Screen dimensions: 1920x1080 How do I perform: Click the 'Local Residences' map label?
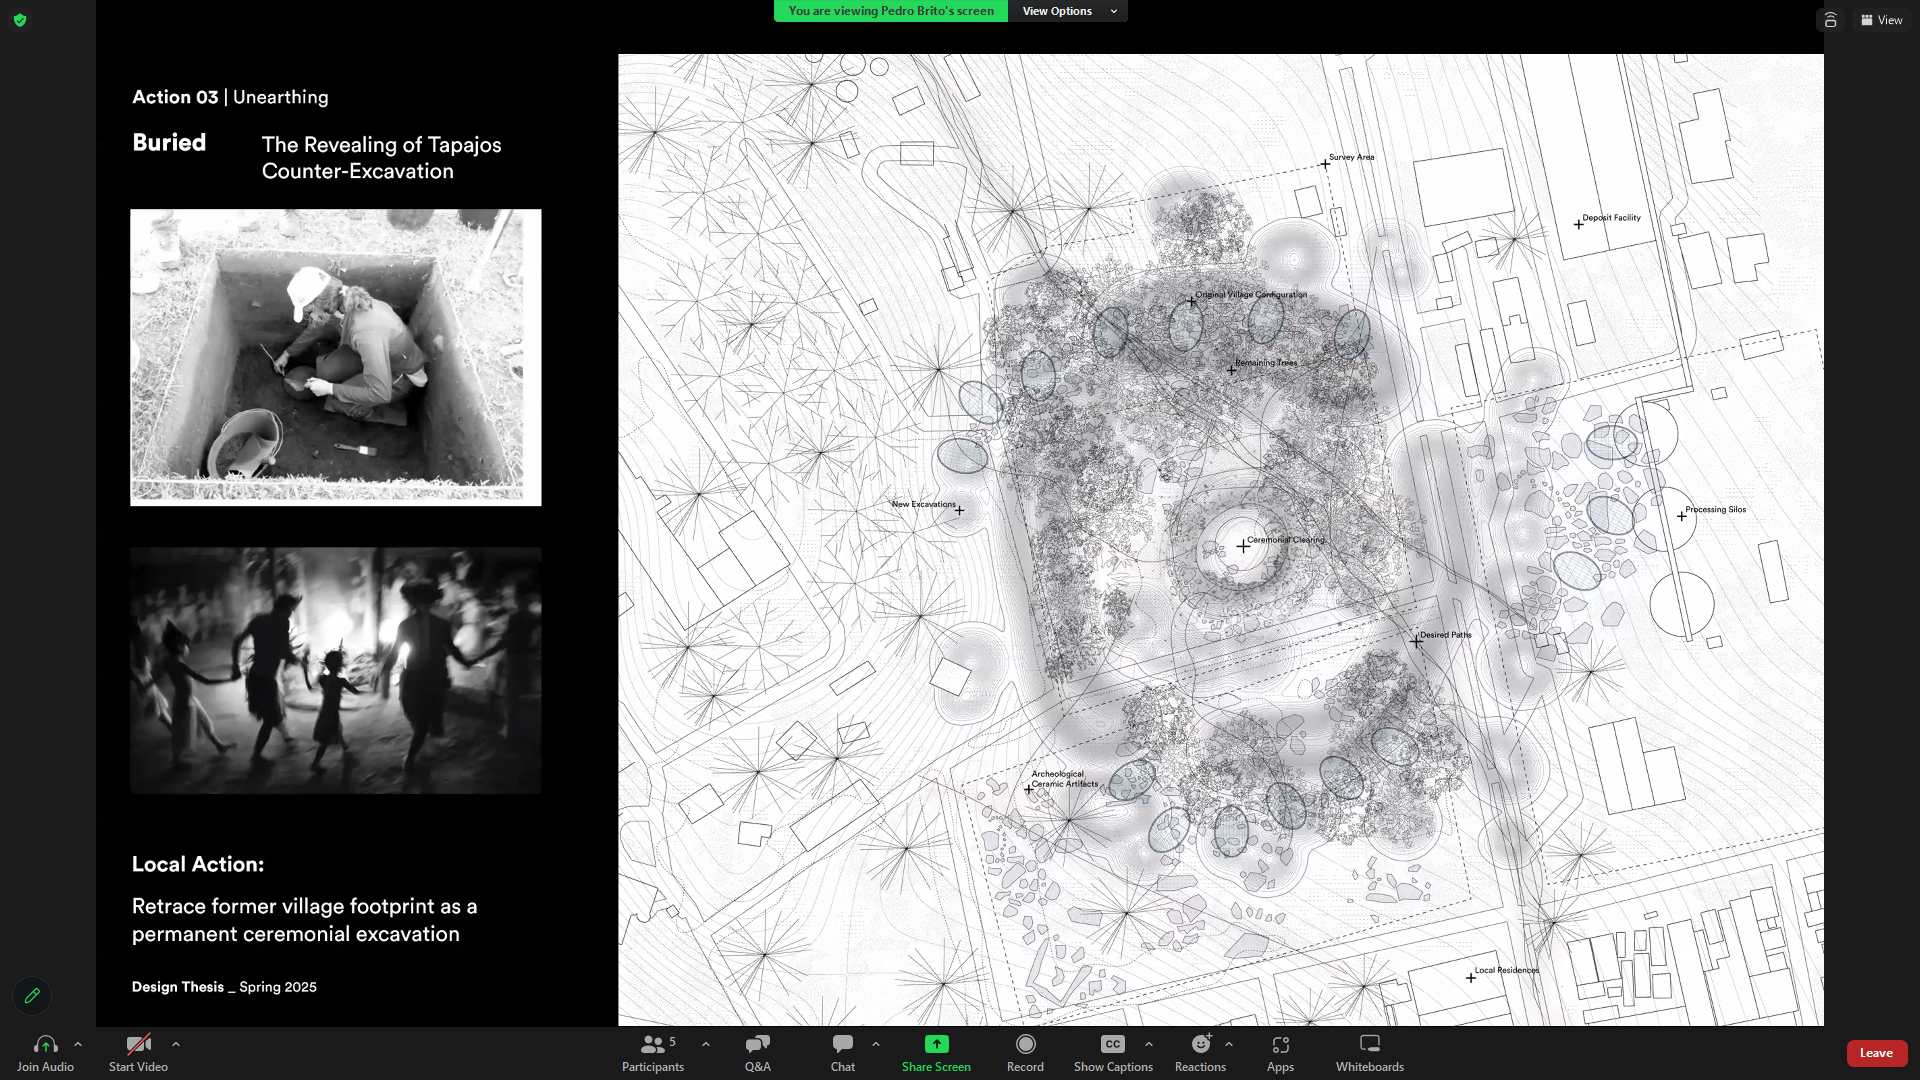[1507, 970]
